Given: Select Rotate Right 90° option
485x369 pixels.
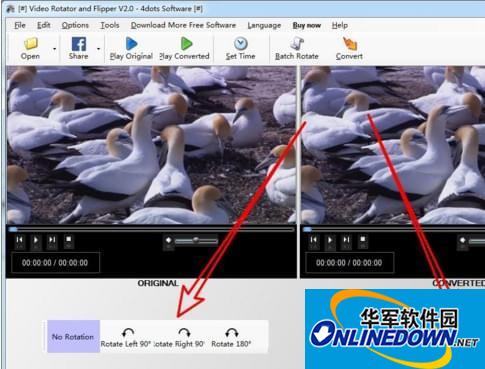Looking at the screenshot, I should point(179,337).
